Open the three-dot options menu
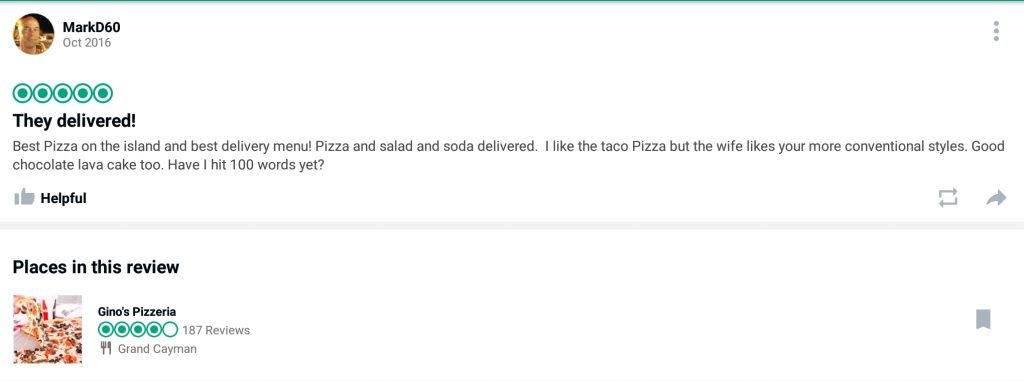 pos(995,31)
